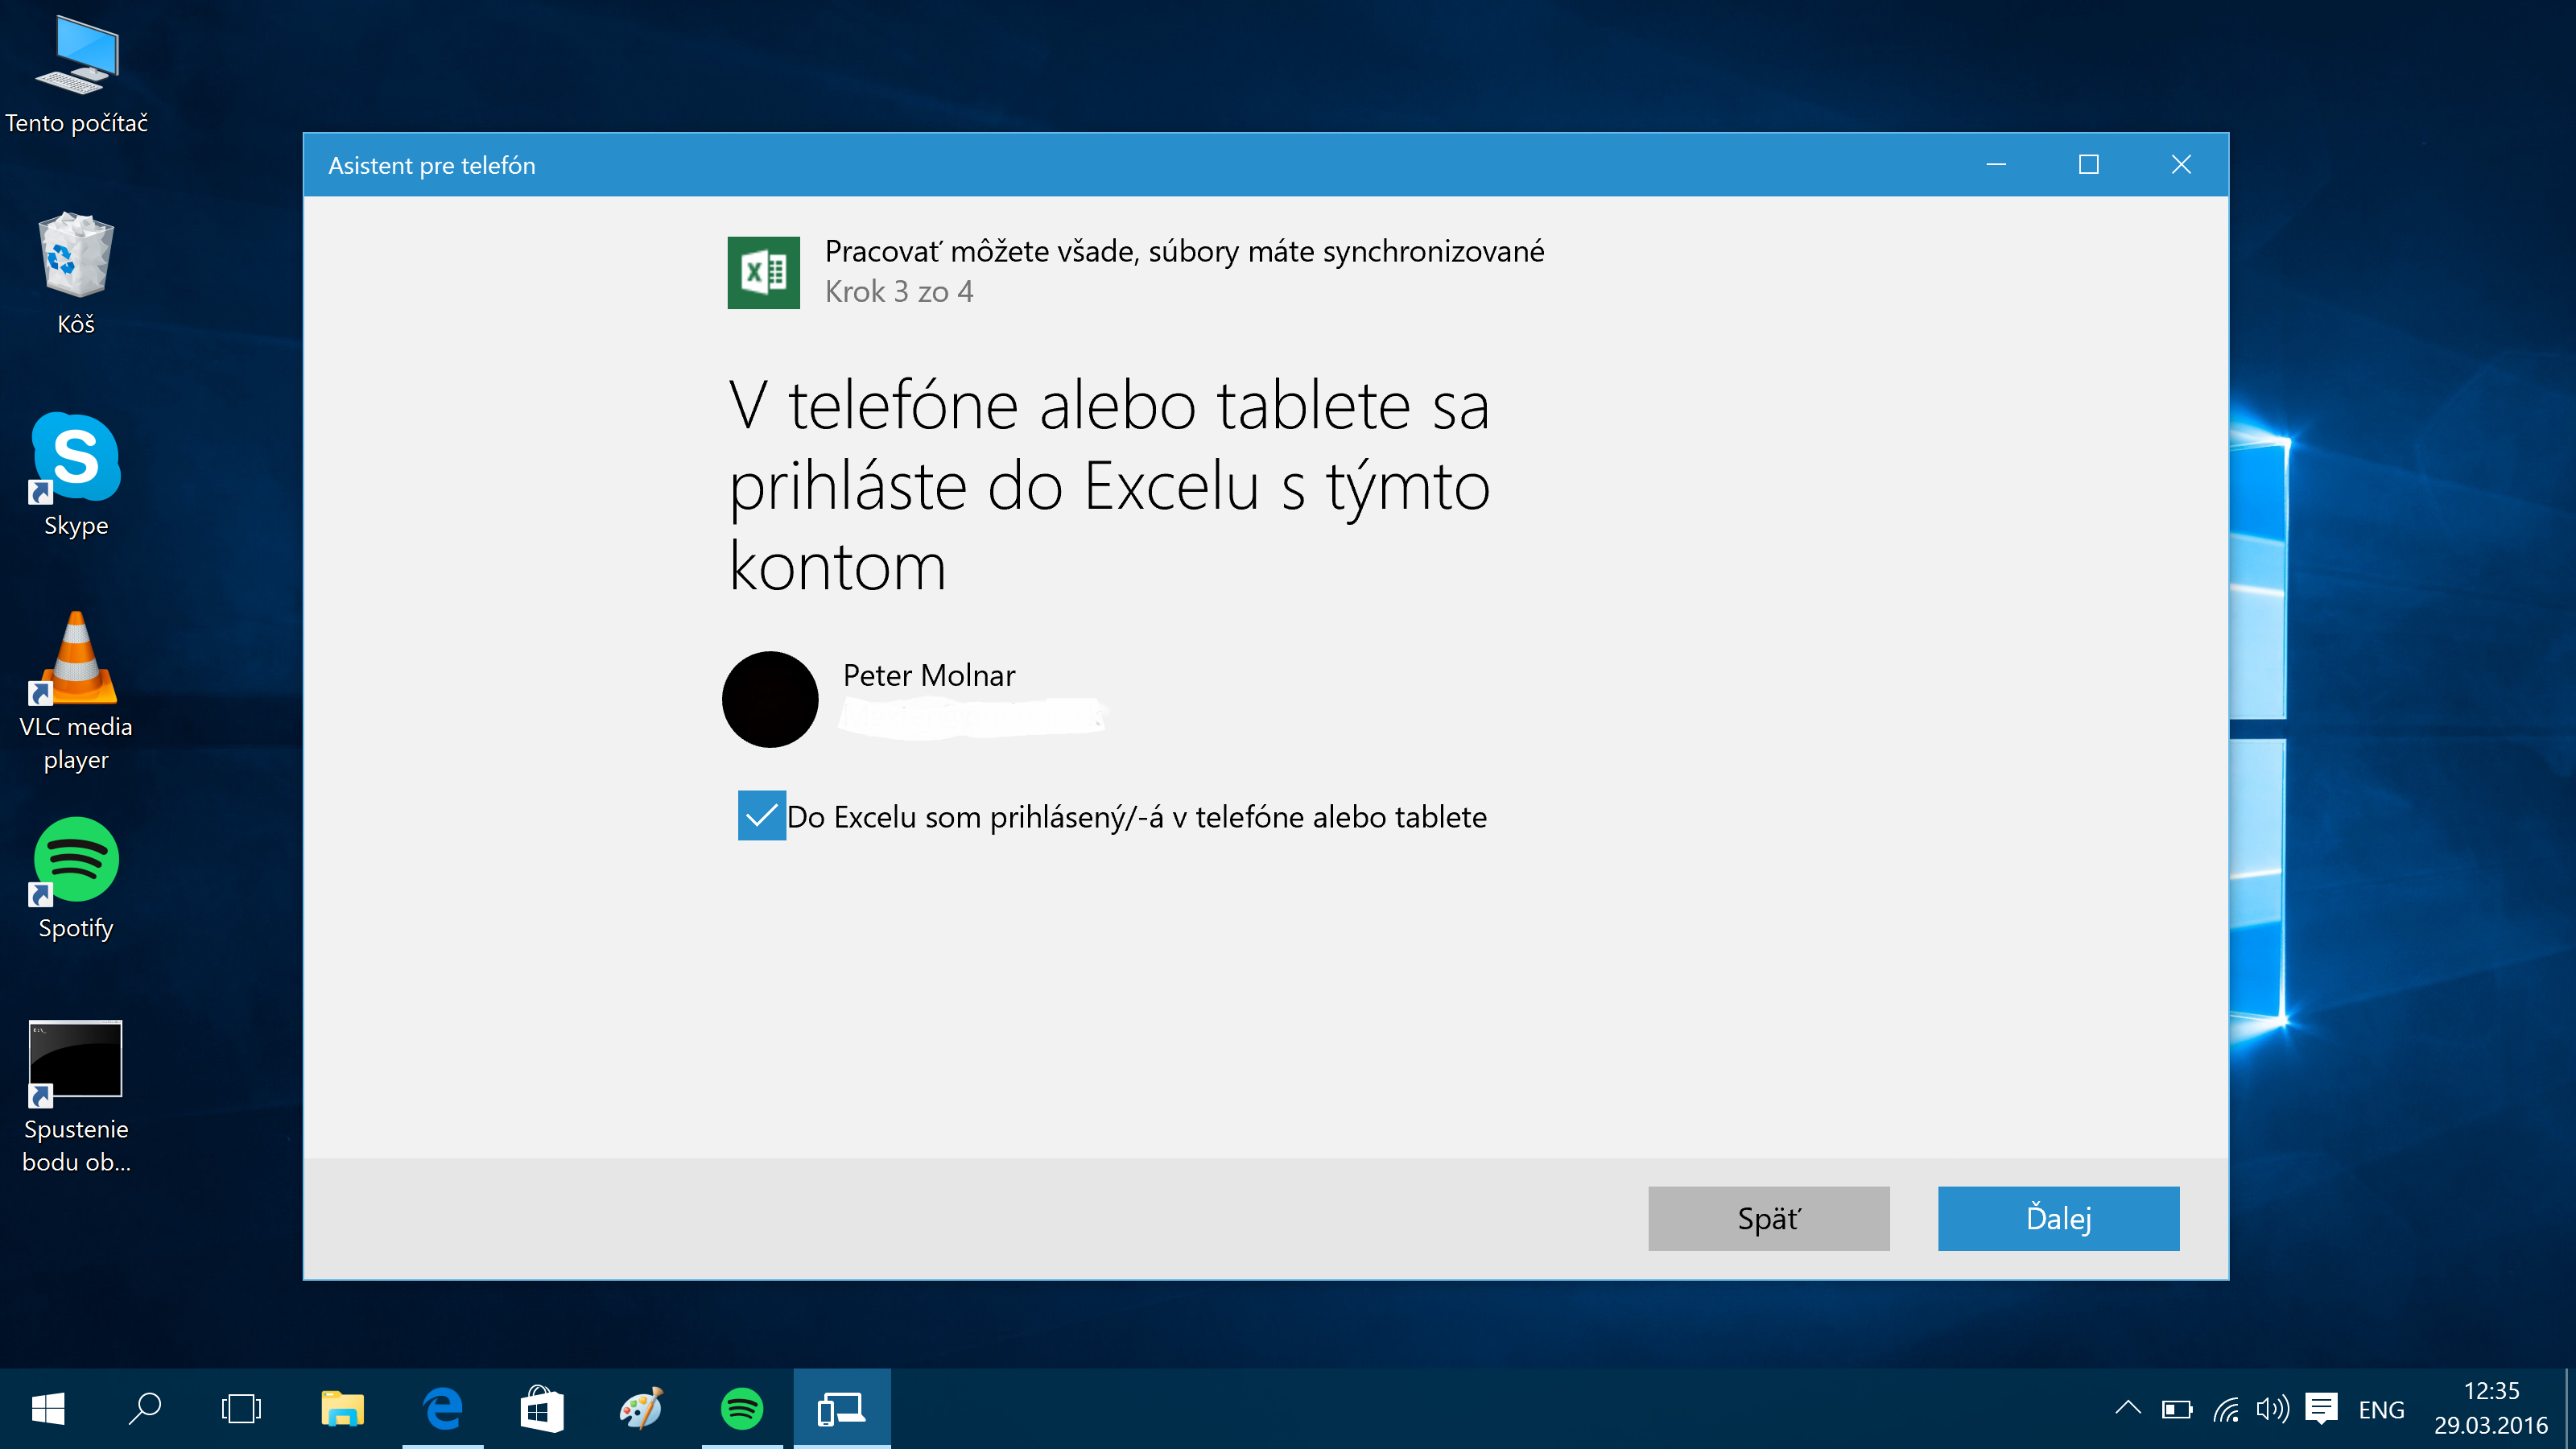Open the Windows Start menu
Viewport: 2576px width, 1449px height.
(48, 1409)
